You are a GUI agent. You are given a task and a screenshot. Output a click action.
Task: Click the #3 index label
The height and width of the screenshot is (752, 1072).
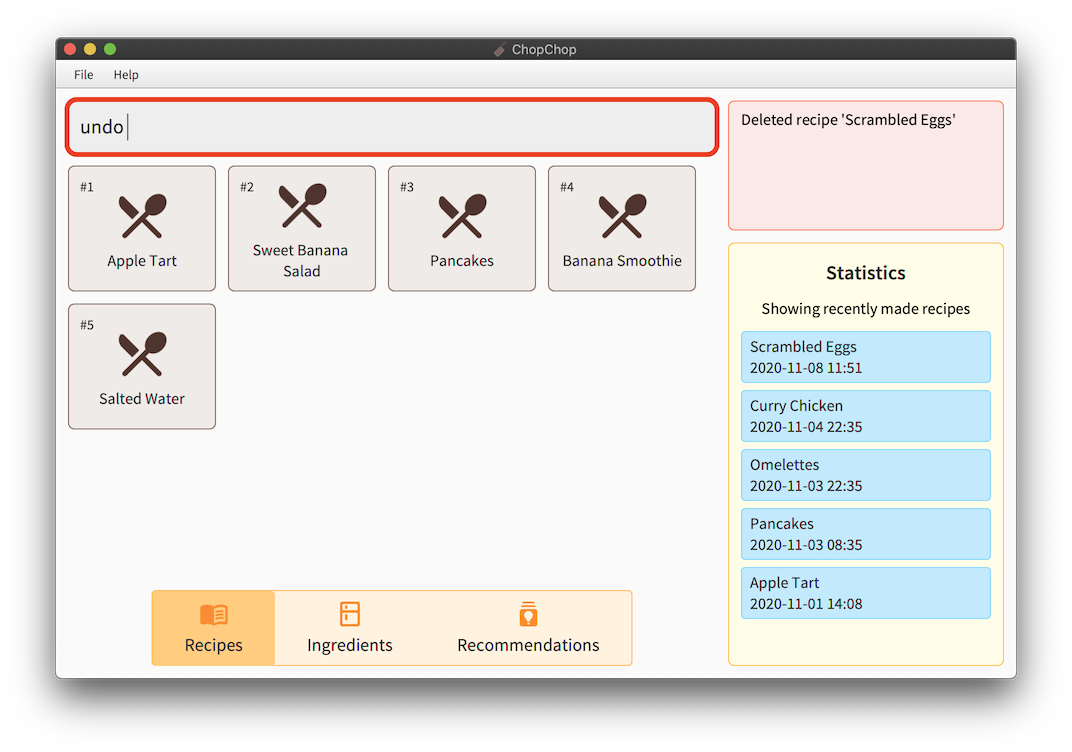[407, 187]
